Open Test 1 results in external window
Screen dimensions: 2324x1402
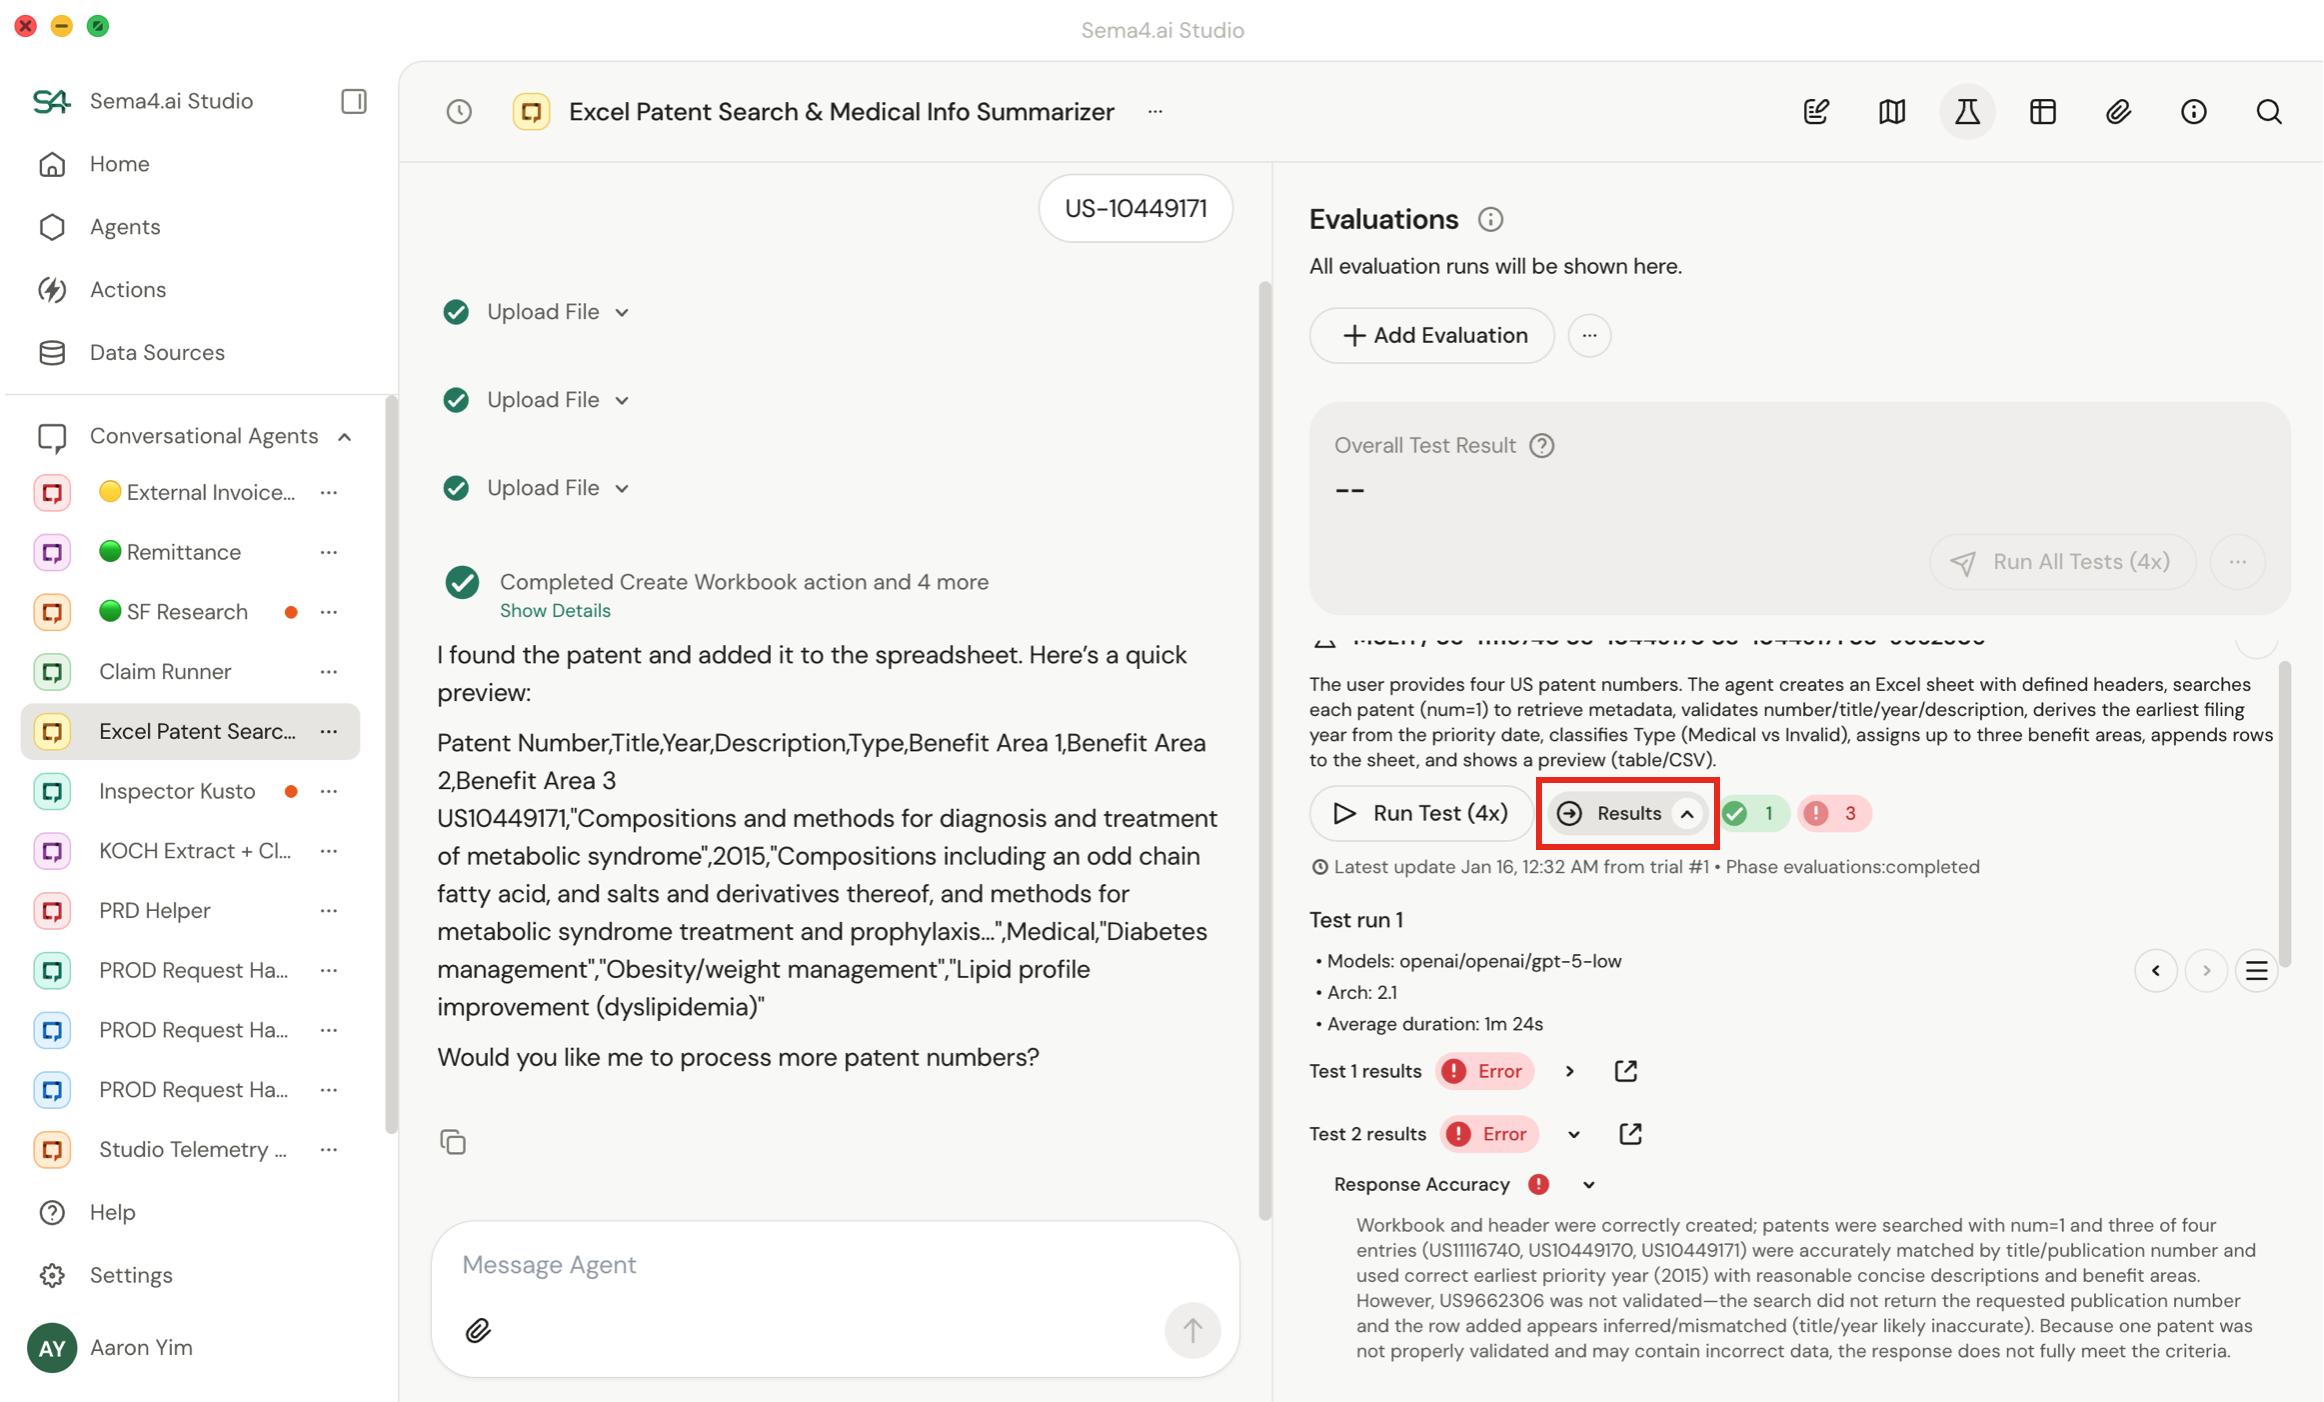pyautogui.click(x=1626, y=1071)
